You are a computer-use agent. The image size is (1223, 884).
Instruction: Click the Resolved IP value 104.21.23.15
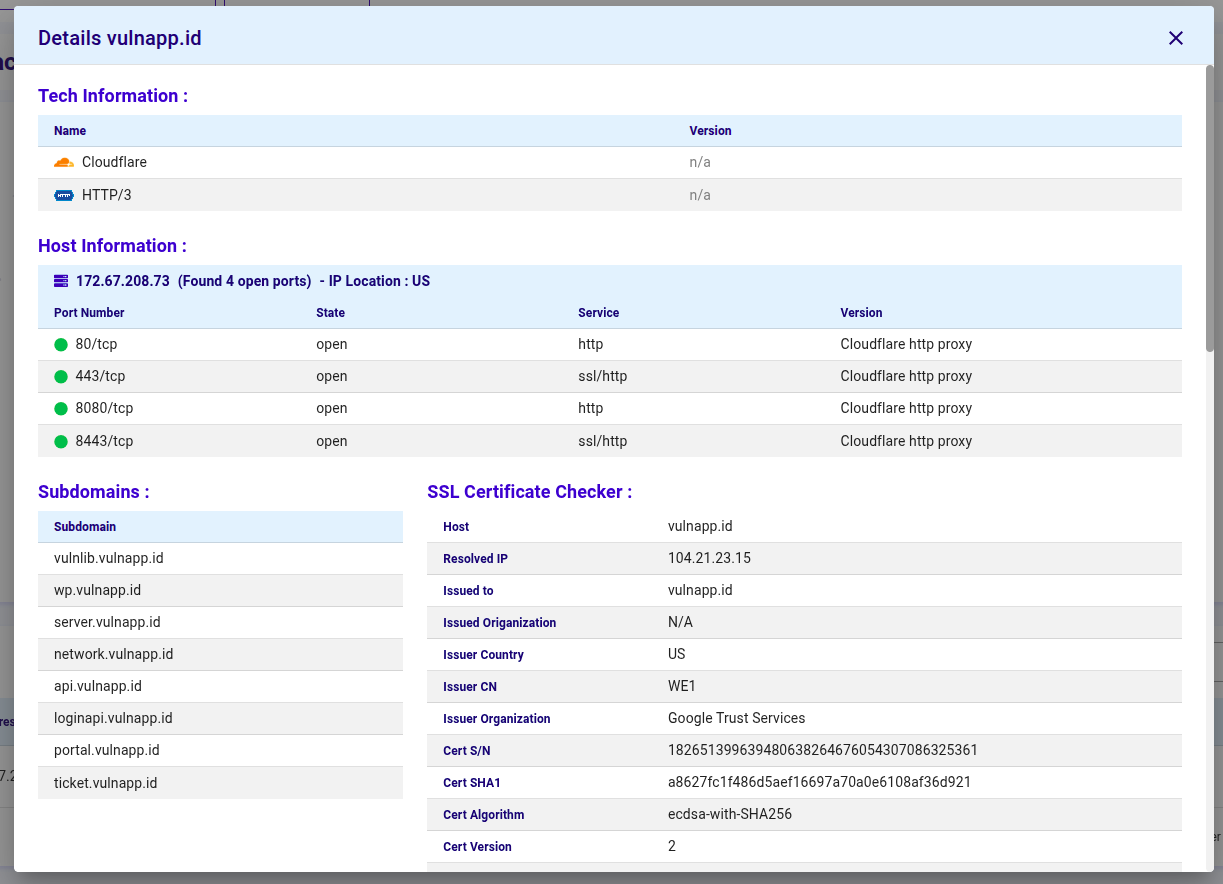[710, 558]
